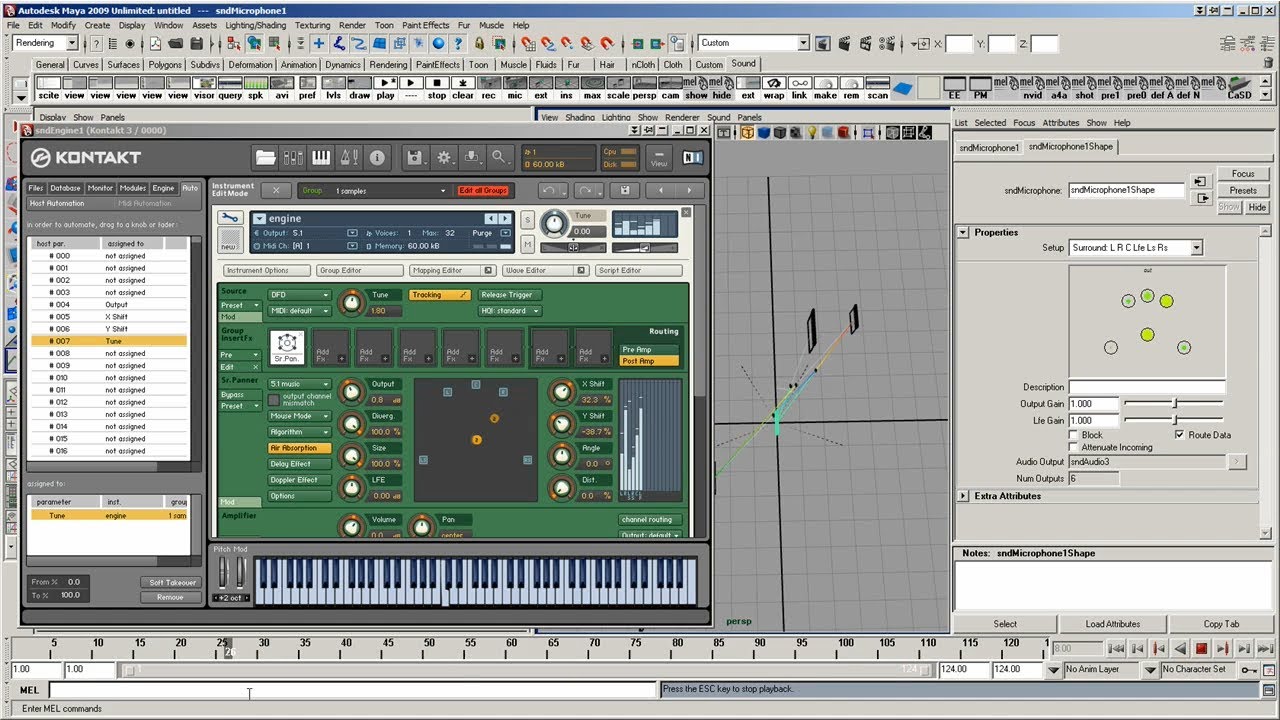Mute the engine instrument with M button
Viewport: 1280px width, 720px height.
click(528, 244)
